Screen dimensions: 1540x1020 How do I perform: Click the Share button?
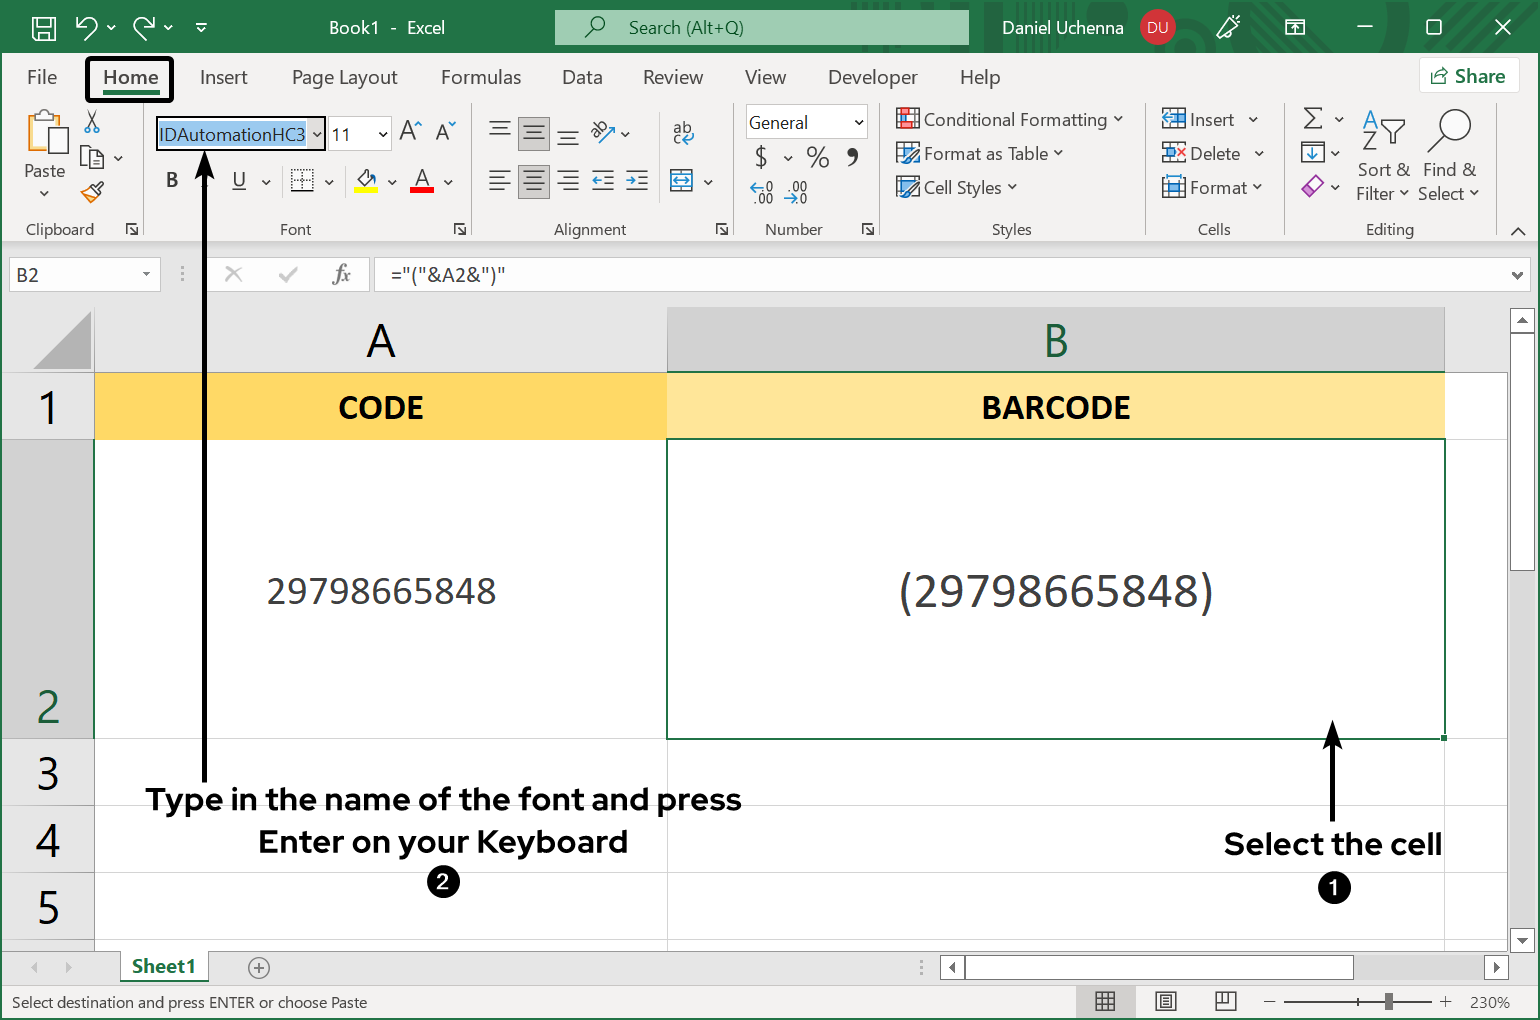pos(1469,75)
